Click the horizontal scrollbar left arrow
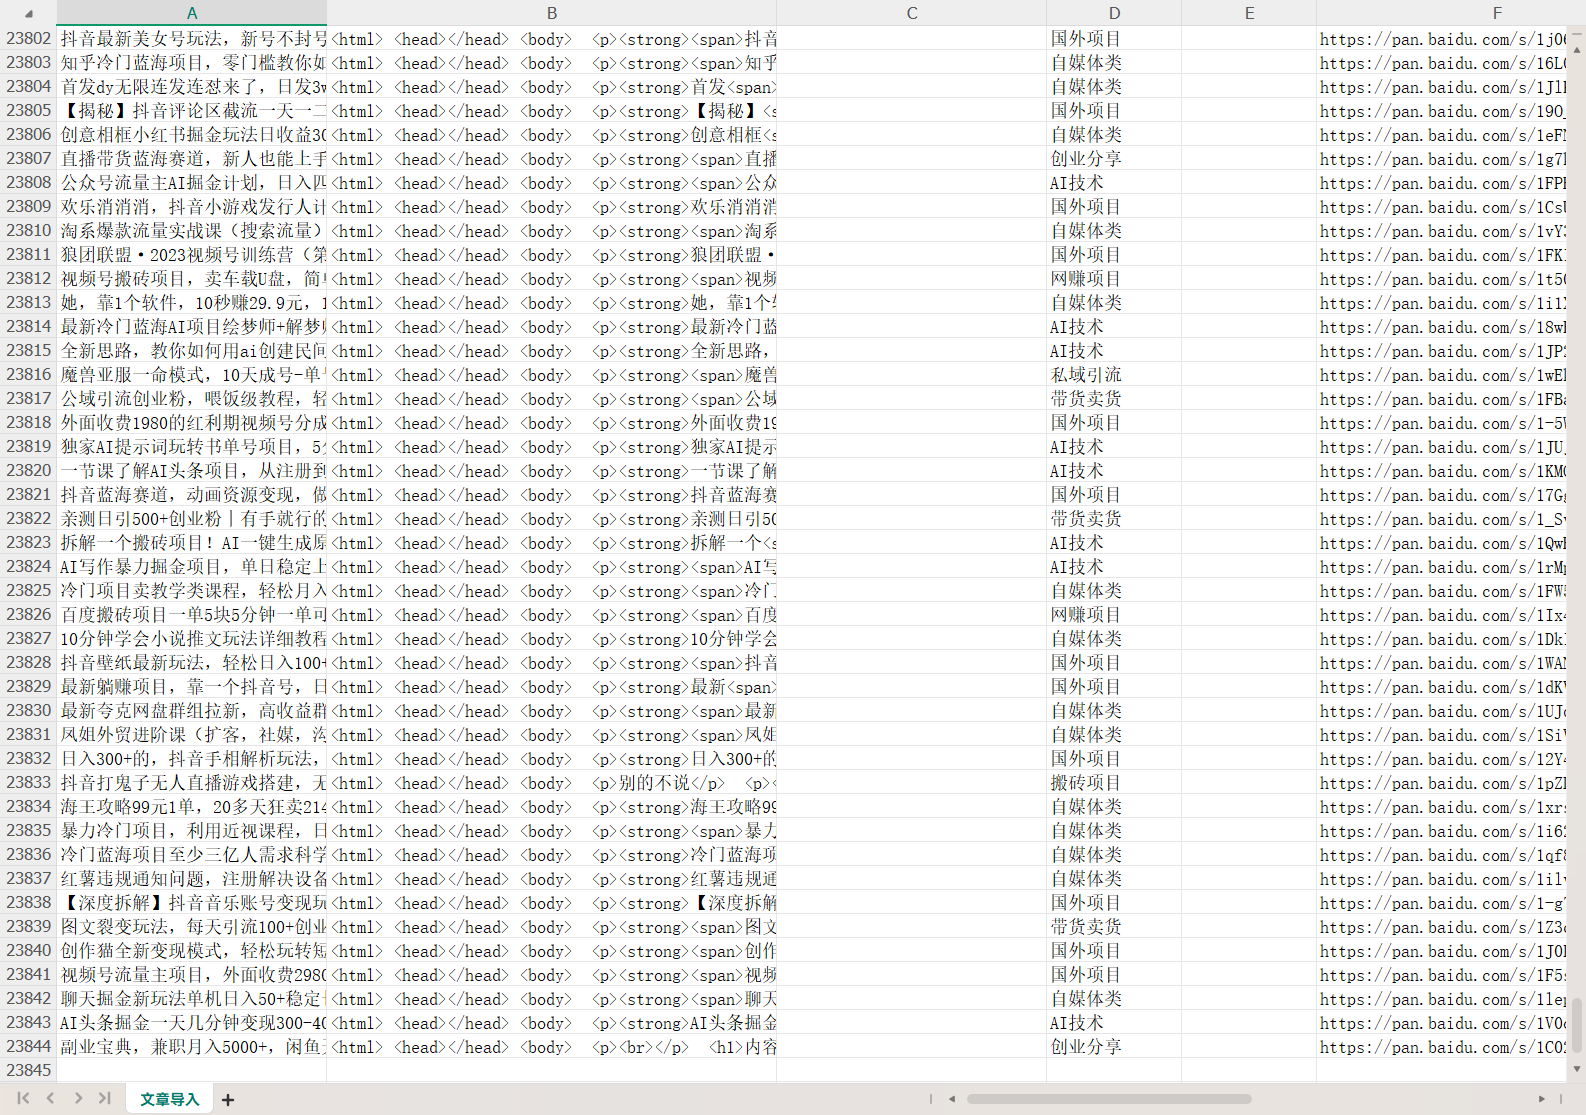This screenshot has width=1586, height=1115. (952, 1098)
